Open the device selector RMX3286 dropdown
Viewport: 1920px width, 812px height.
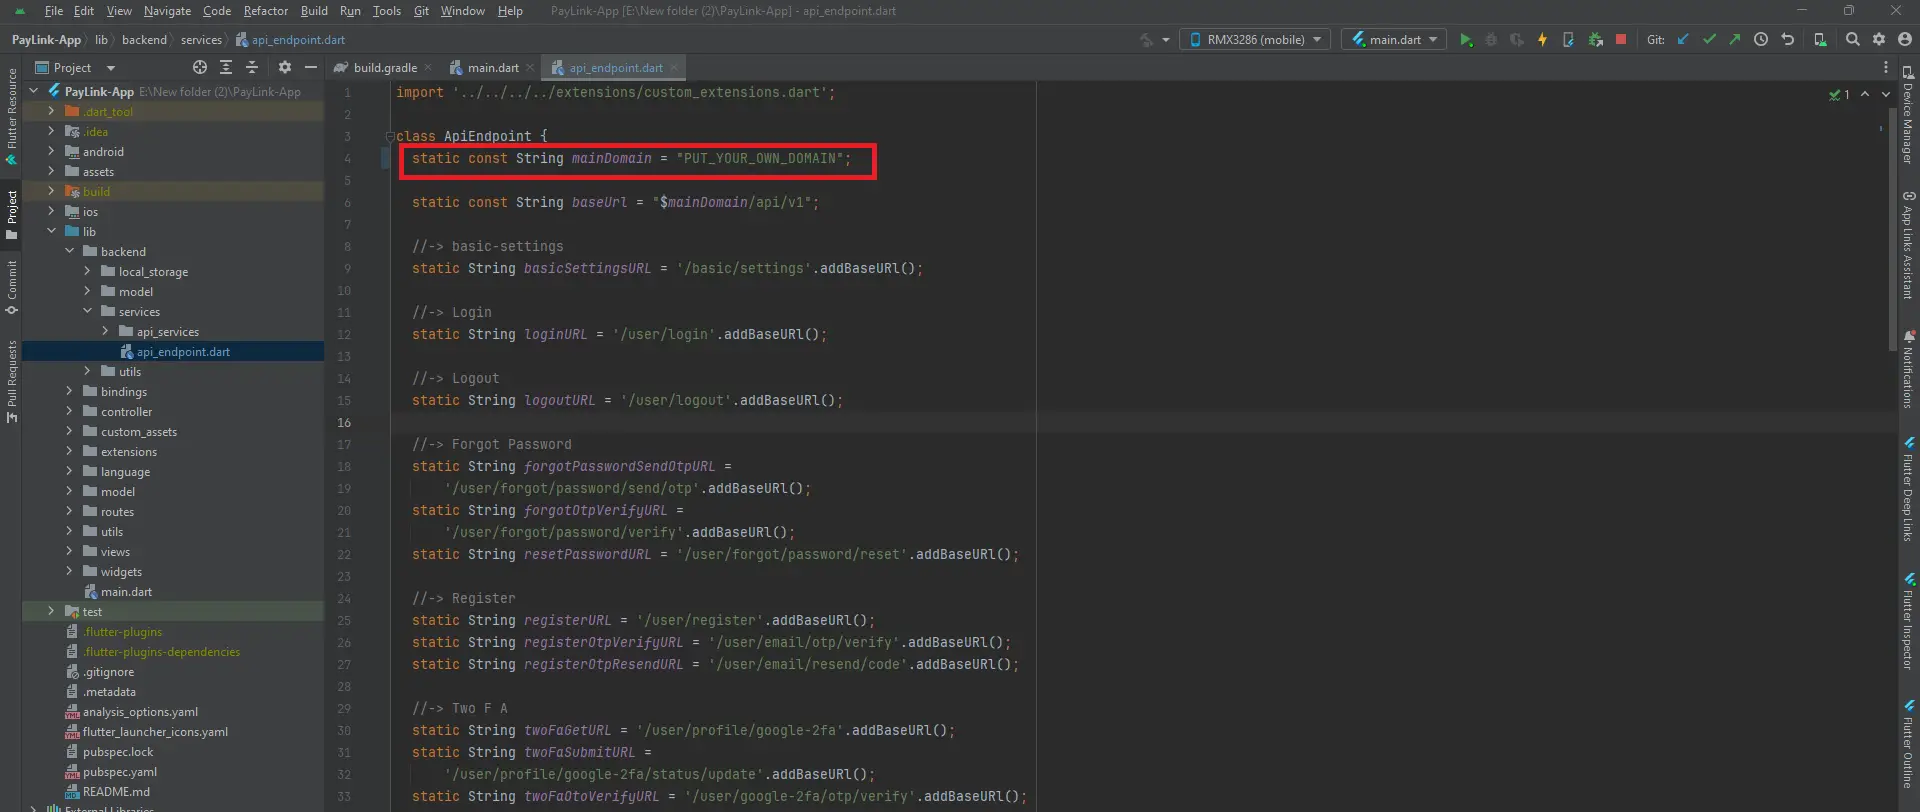[1256, 40]
